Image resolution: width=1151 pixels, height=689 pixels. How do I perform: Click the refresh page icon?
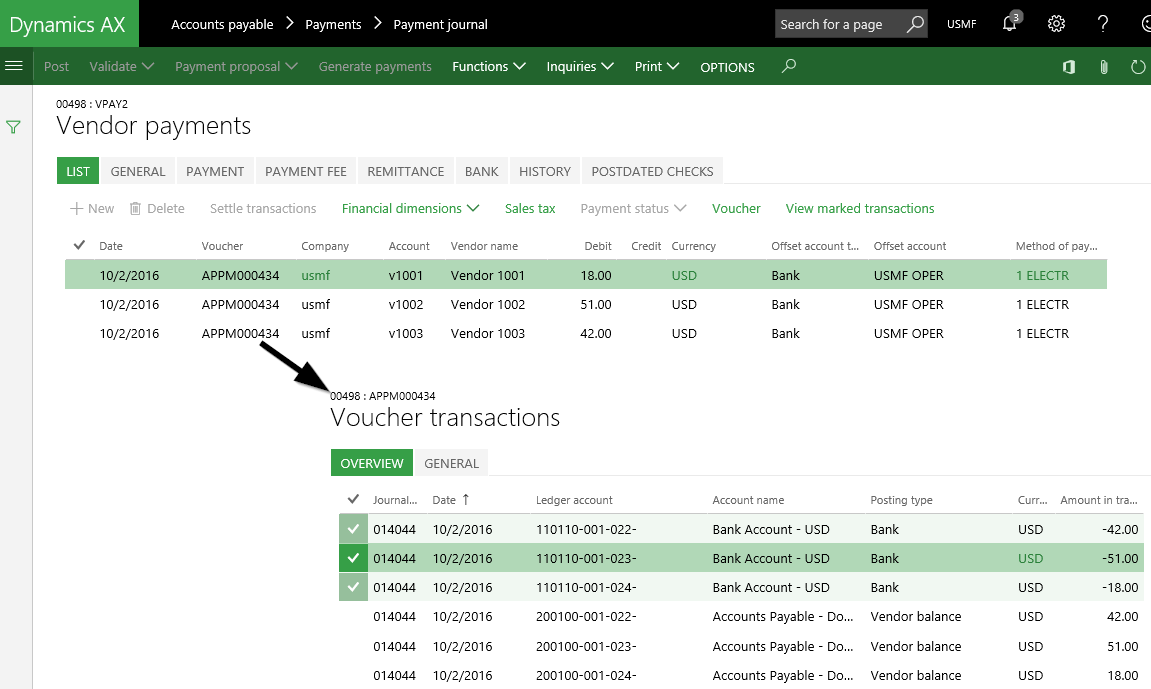[x=1137, y=67]
